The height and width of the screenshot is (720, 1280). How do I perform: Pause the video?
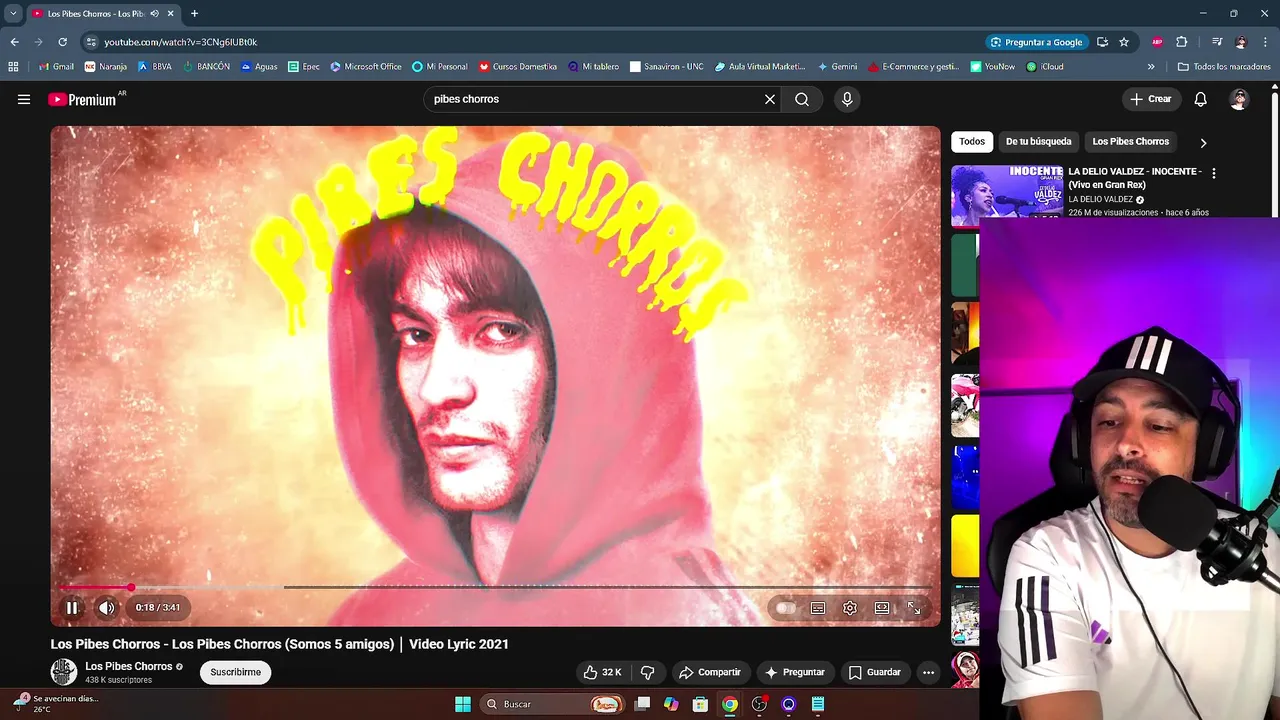(x=72, y=607)
